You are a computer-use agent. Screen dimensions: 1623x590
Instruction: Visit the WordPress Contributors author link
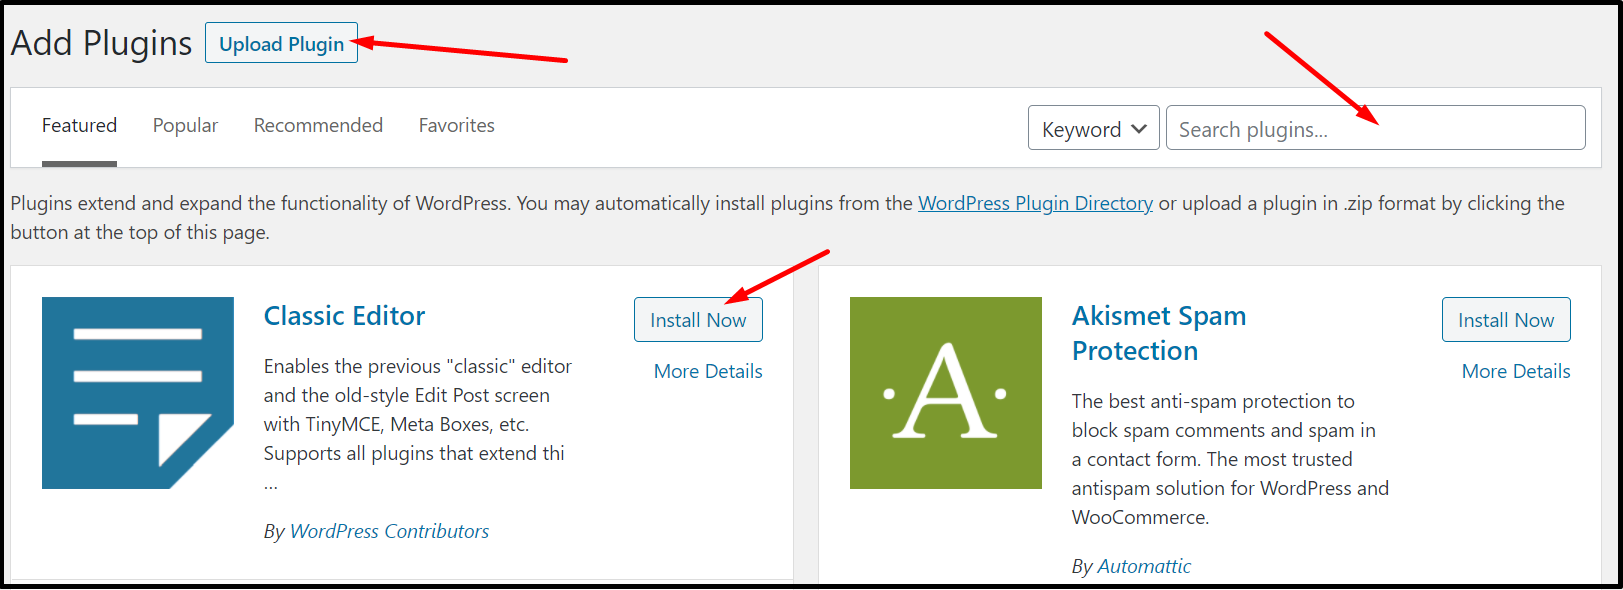tap(389, 531)
